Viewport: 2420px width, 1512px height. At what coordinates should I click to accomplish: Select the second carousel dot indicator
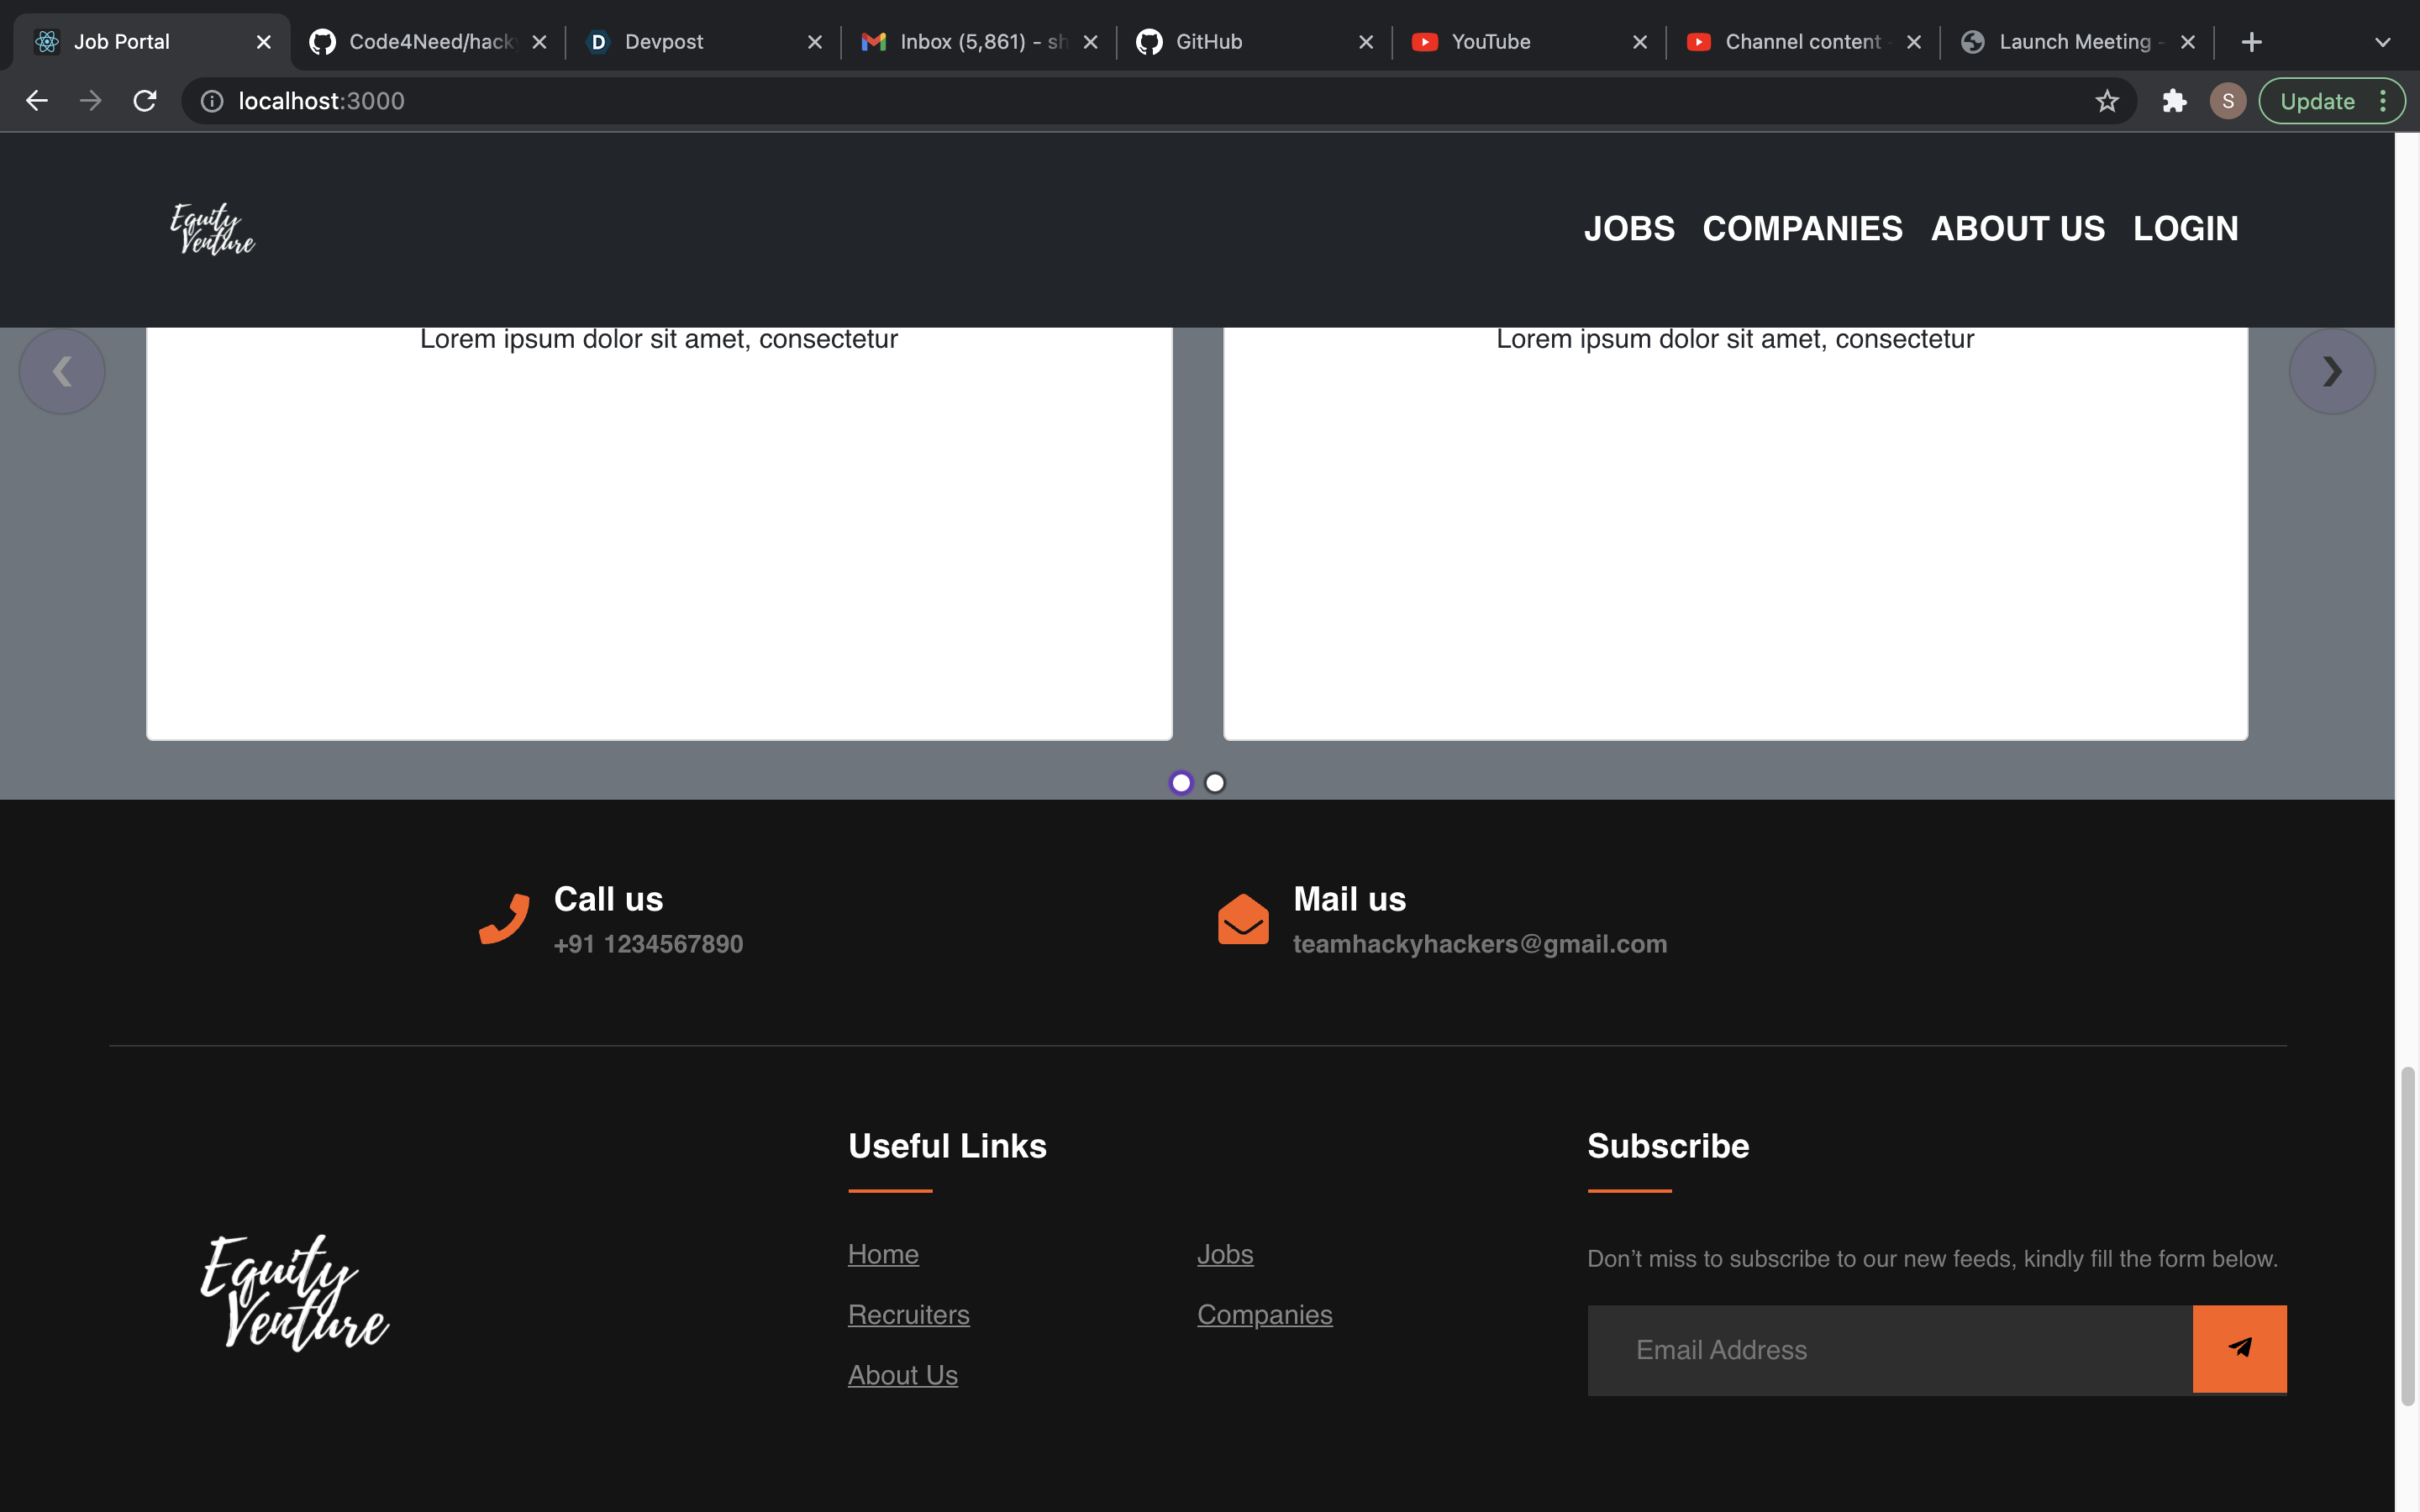point(1215,783)
